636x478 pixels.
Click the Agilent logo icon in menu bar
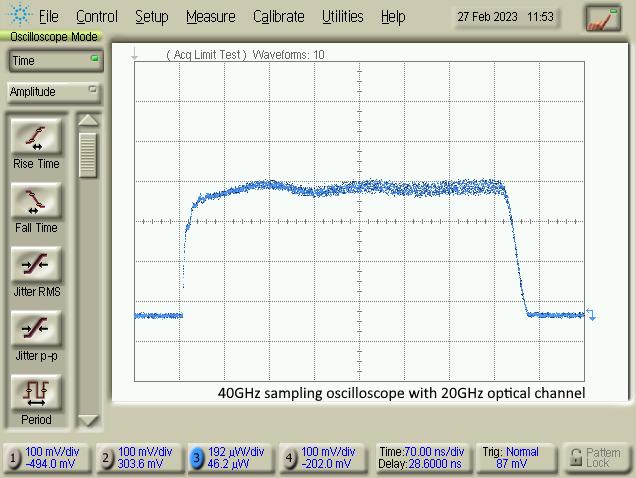[17, 17]
